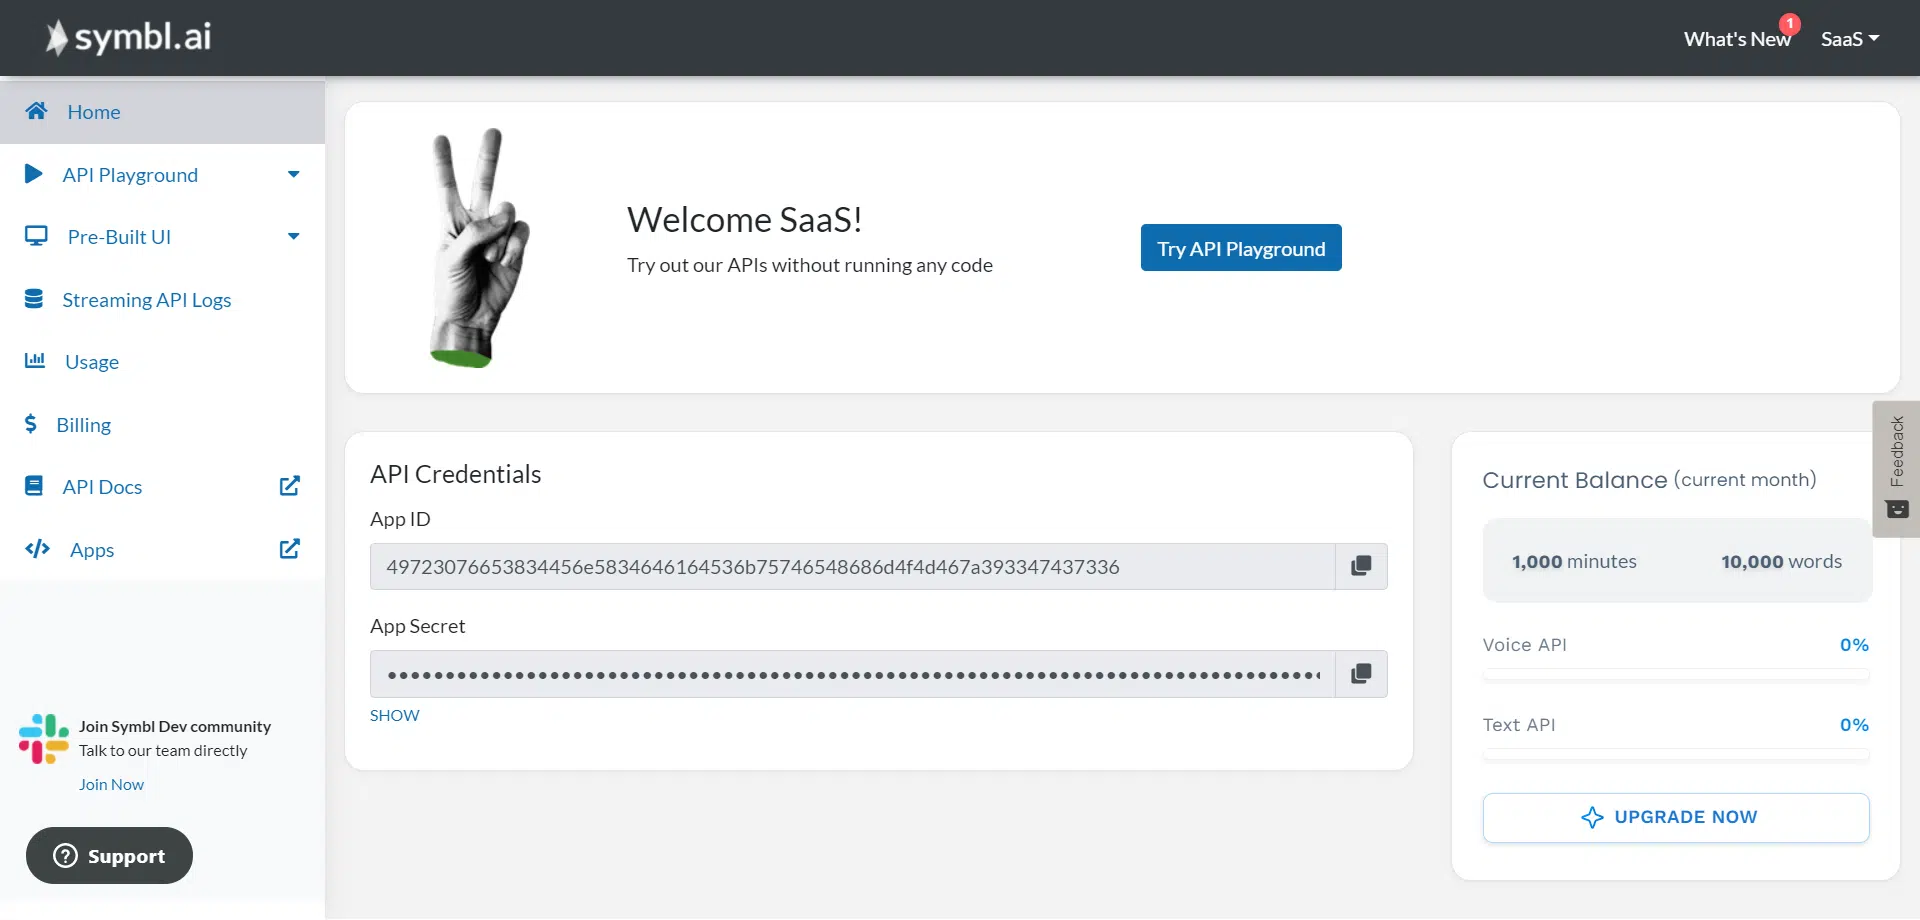Screen dimensions: 1920x920
Task: Click the Slack community logo
Action: 44,739
